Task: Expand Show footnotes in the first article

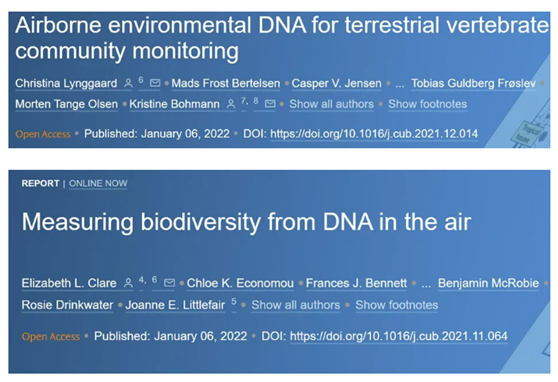Action: pos(427,104)
